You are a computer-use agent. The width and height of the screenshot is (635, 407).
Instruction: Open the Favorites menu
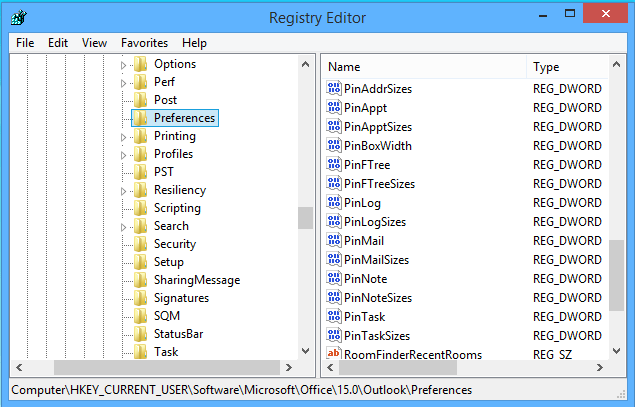(144, 43)
